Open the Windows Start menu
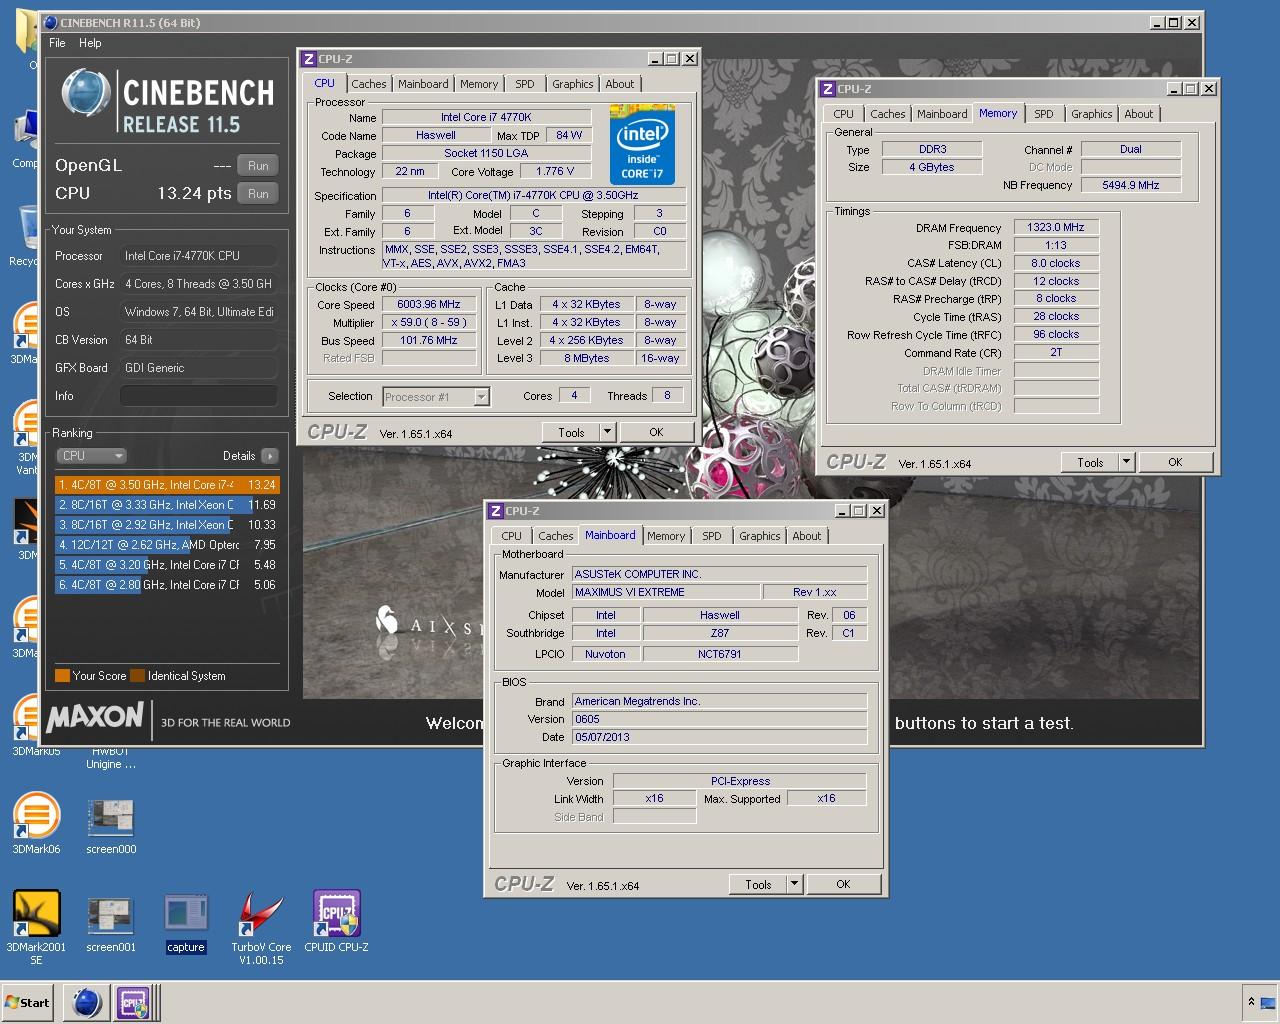Screen dimensions: 1280x1024 28,1002
